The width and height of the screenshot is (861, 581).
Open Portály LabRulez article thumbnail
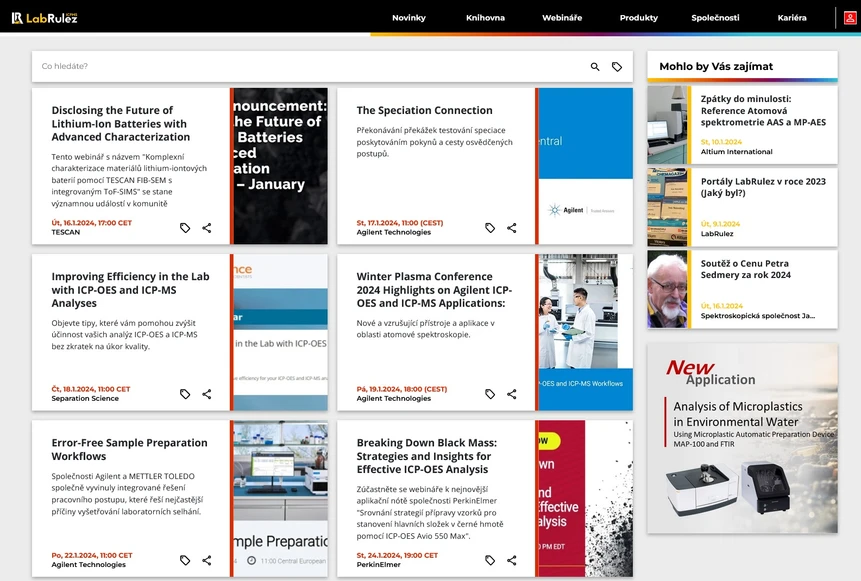(x=667, y=207)
